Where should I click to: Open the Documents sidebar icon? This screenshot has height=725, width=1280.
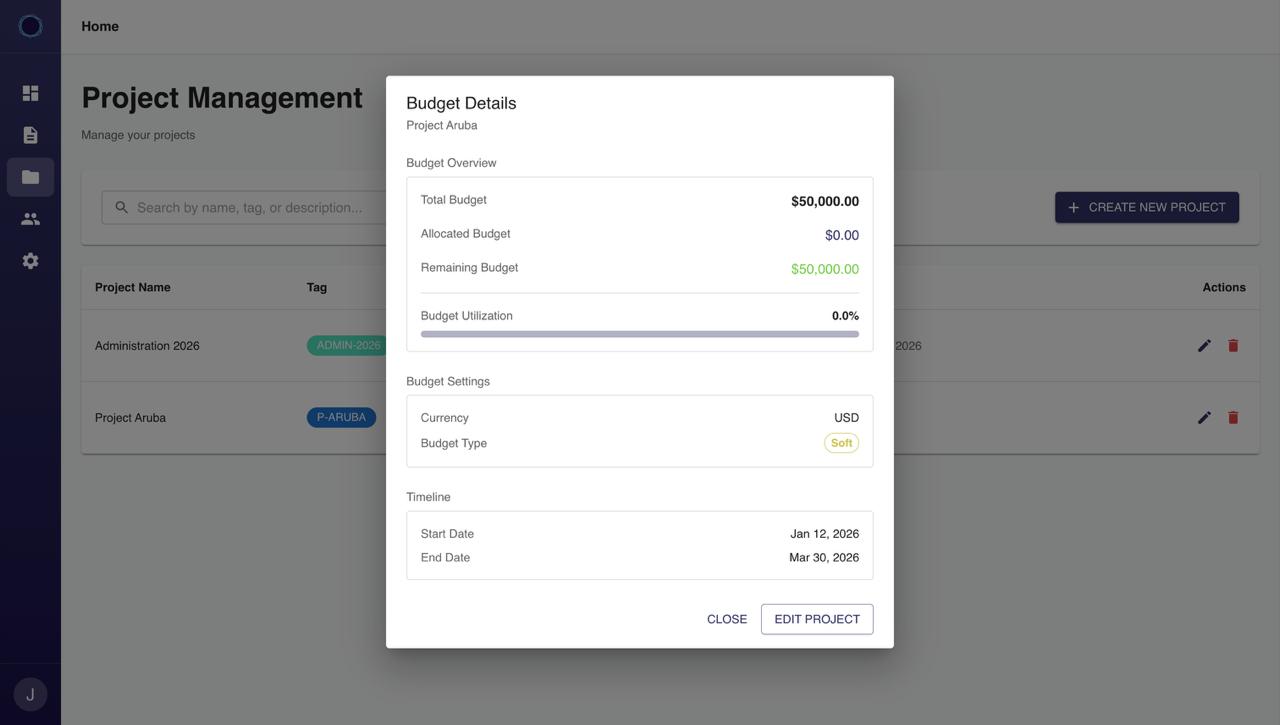click(30, 135)
